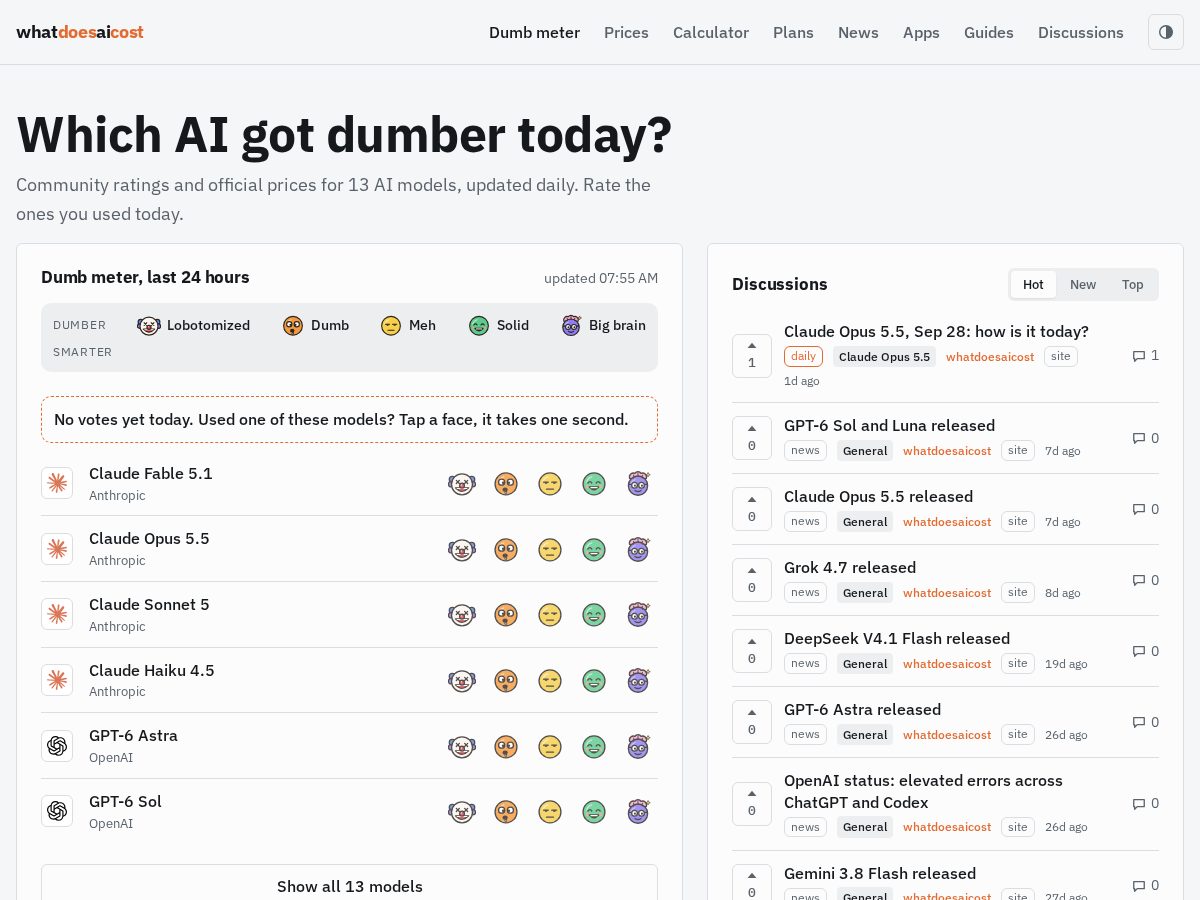The width and height of the screenshot is (1200, 900).
Task: Open the Dumb meter nav item
Action: tap(534, 32)
